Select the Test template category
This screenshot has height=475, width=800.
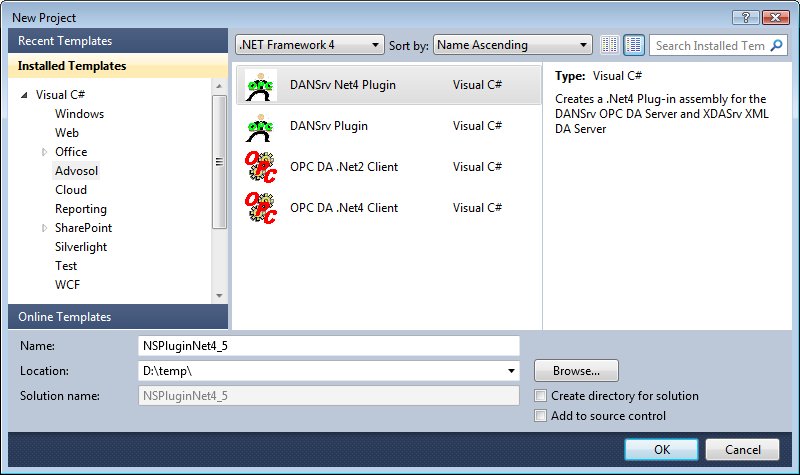tap(66, 266)
